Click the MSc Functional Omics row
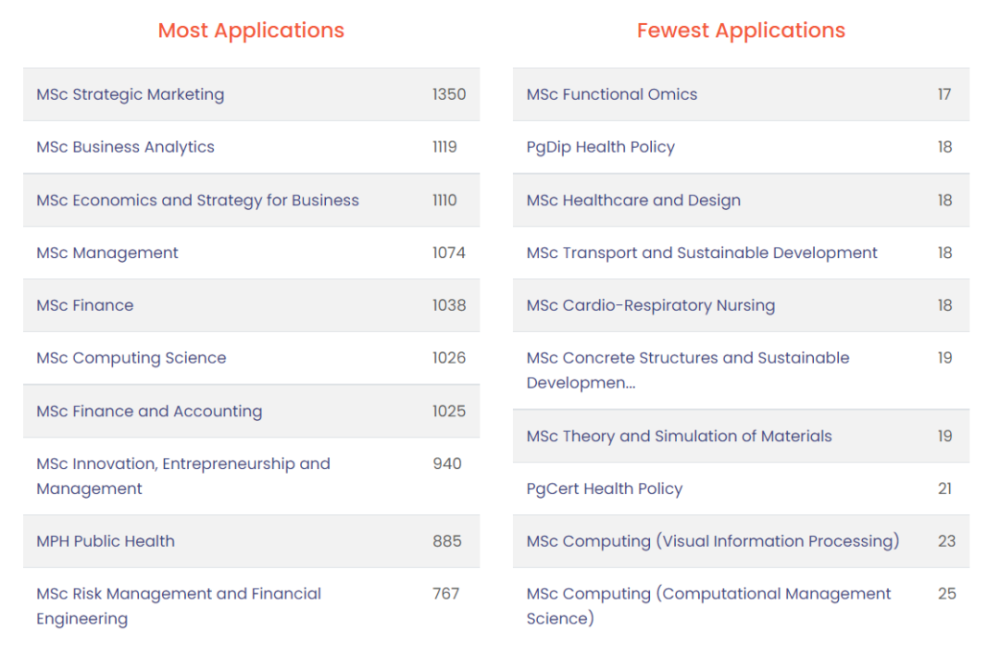This screenshot has height=656, width=1000. point(741,94)
